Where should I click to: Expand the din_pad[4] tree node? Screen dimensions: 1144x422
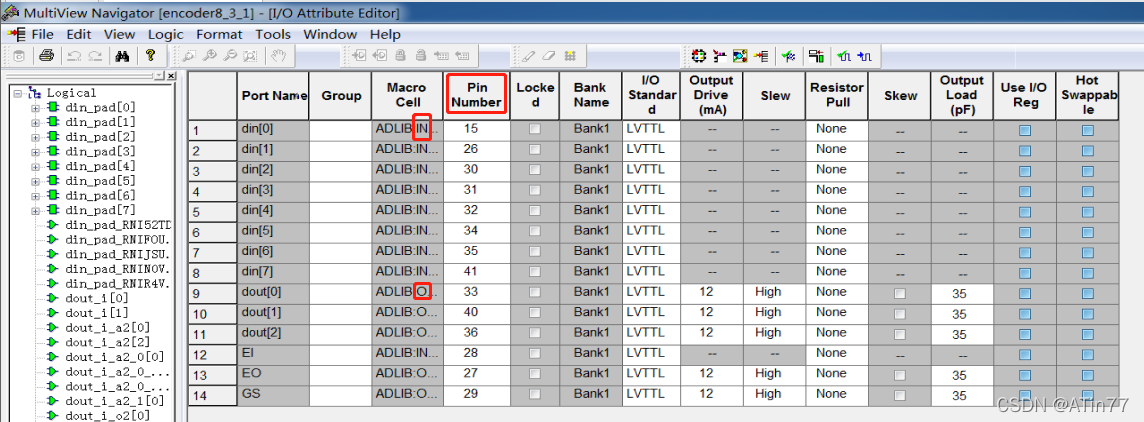click(35, 166)
